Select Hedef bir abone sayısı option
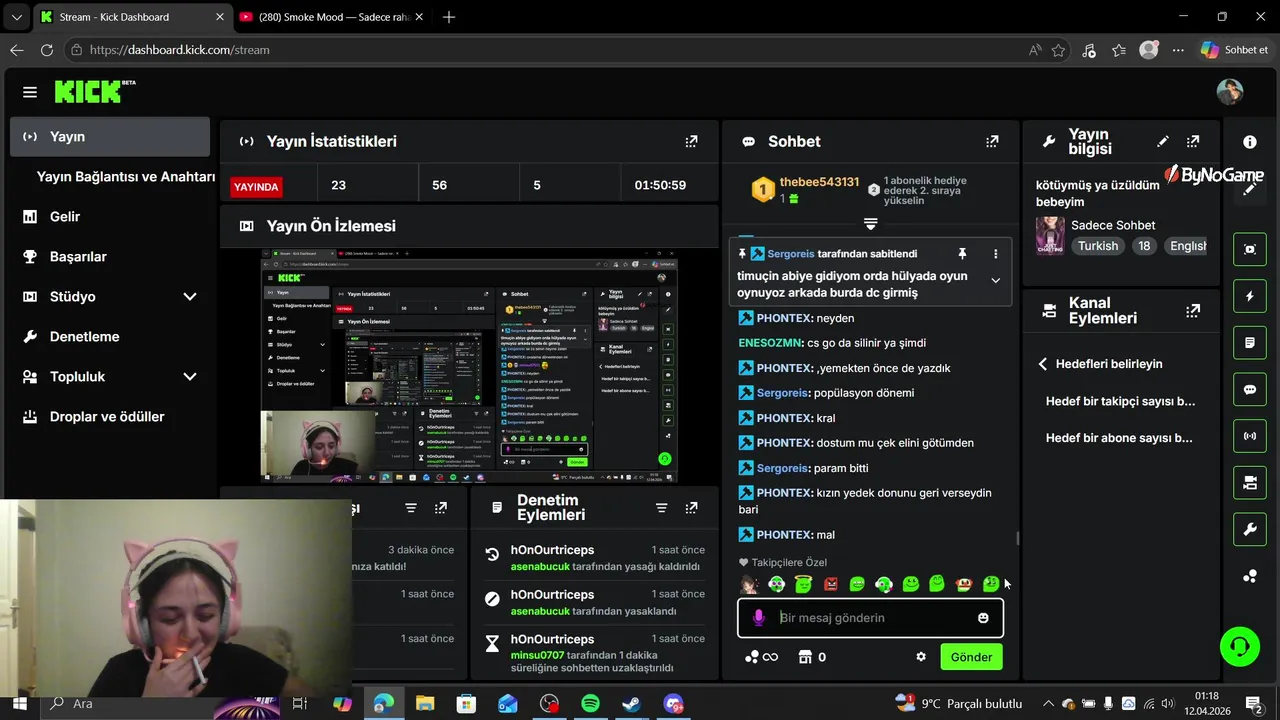 coord(1119,438)
